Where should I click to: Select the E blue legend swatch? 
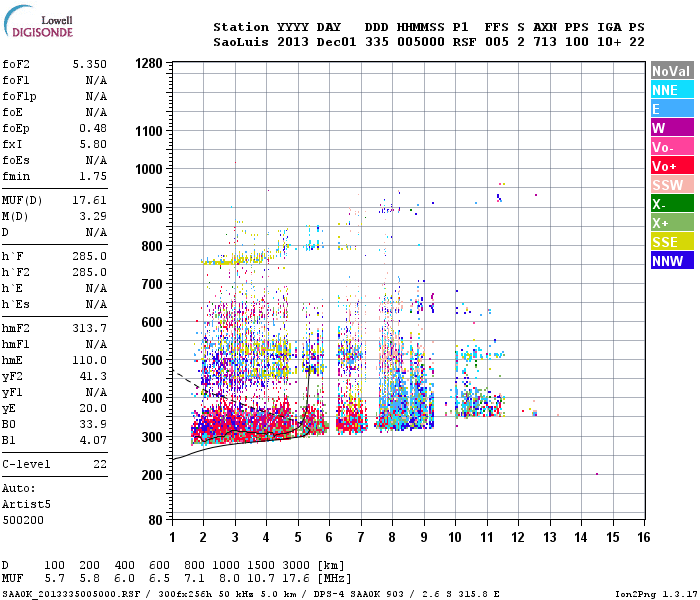(672, 109)
